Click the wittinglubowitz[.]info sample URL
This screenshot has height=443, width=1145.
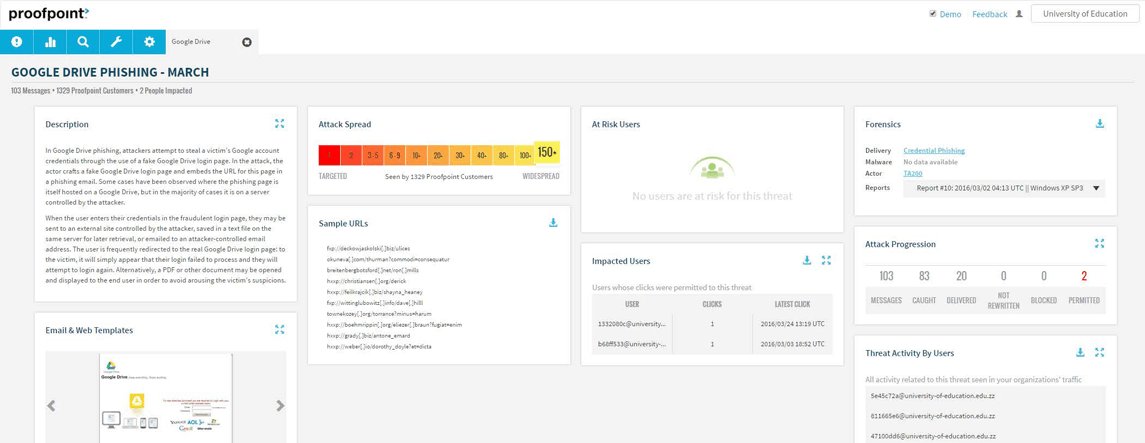click(375, 302)
